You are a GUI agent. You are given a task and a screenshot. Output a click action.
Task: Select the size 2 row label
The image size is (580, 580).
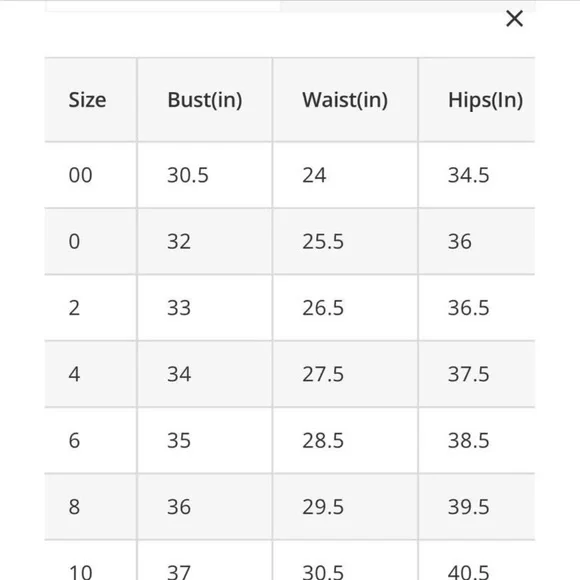pos(74,308)
